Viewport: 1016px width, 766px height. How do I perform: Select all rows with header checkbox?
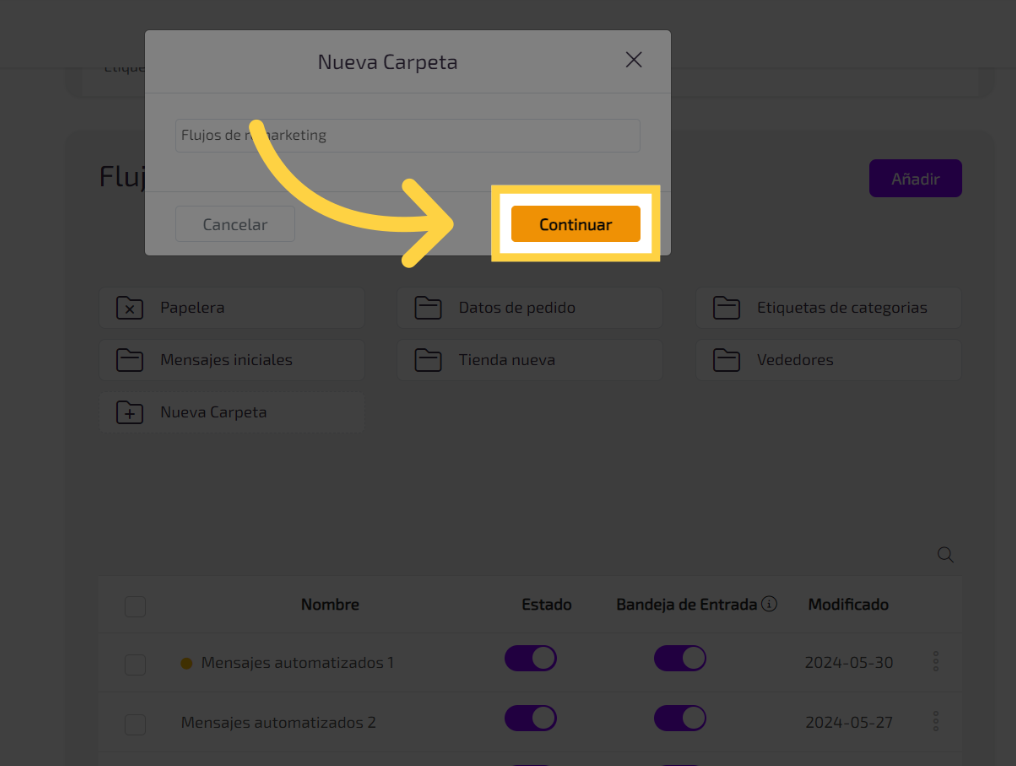[135, 606]
